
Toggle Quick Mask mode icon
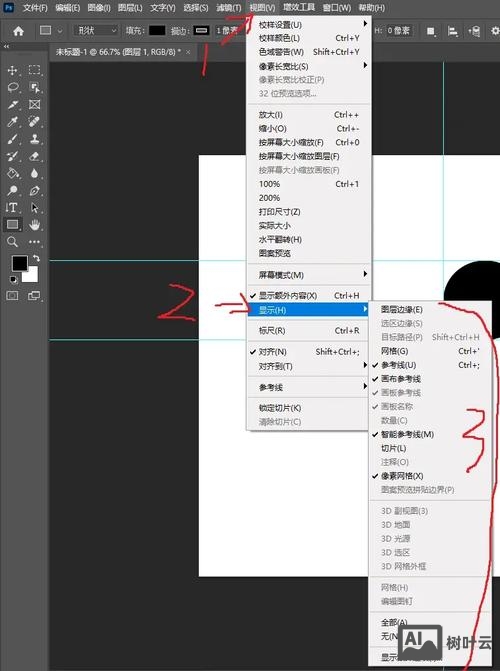click(12, 295)
